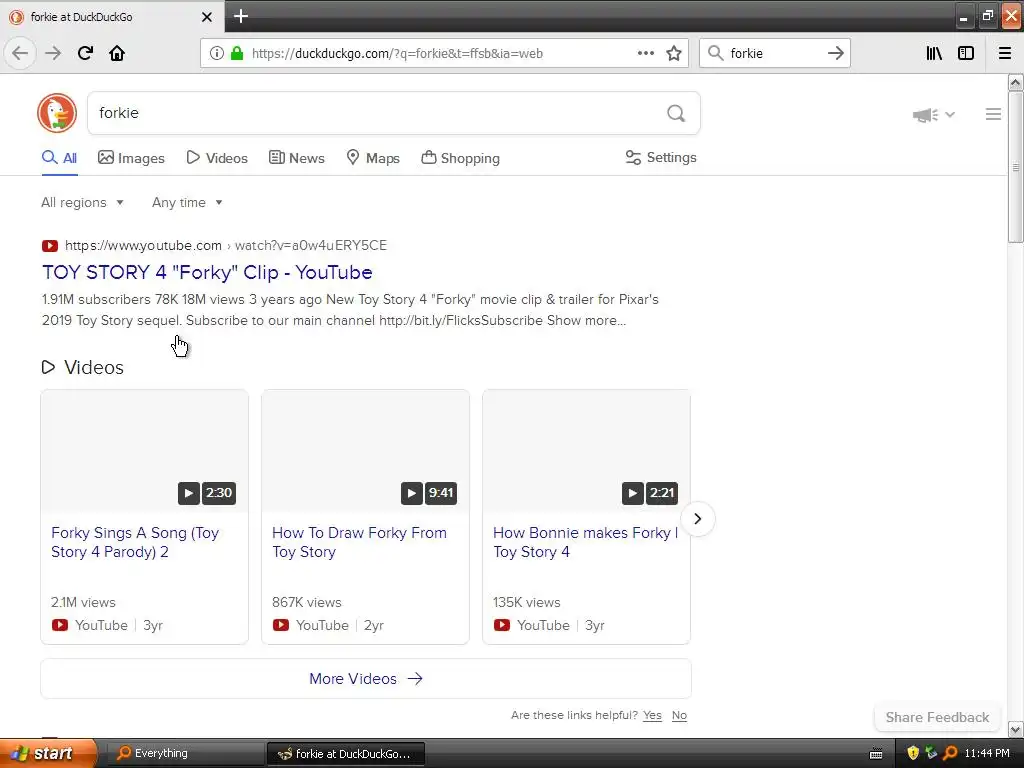Show site information via the info icon
The image size is (1024, 768).
(216, 53)
